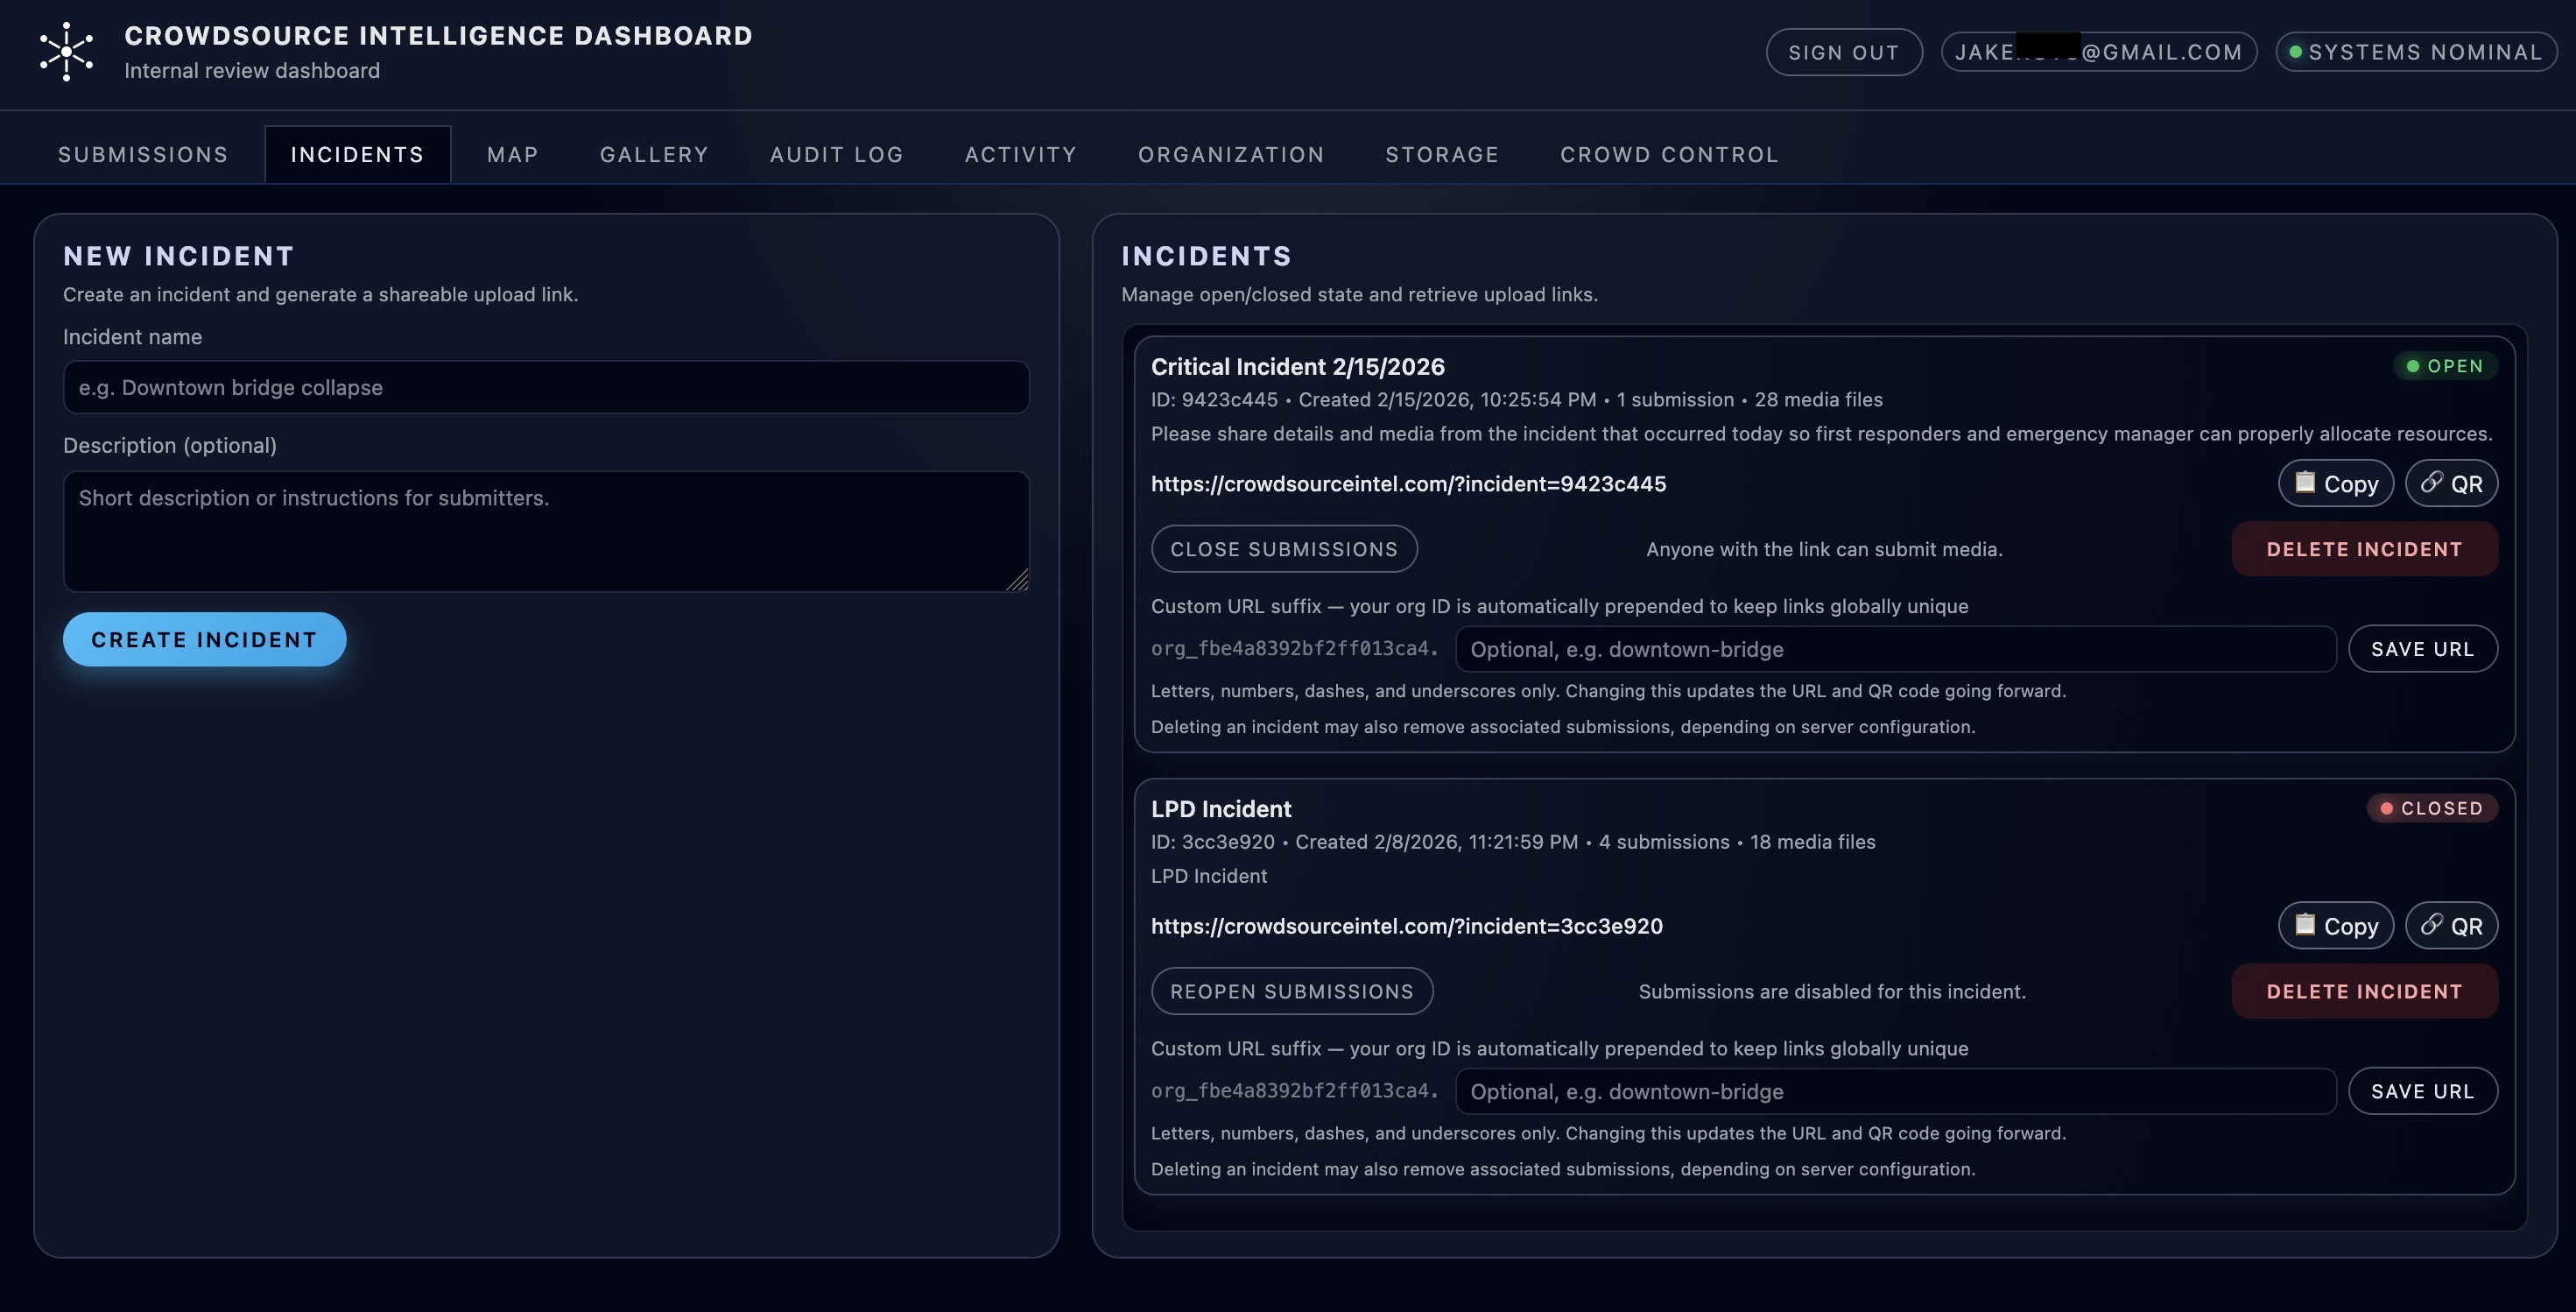Delete the LPD Incident
2576x1312 pixels.
(2365, 990)
